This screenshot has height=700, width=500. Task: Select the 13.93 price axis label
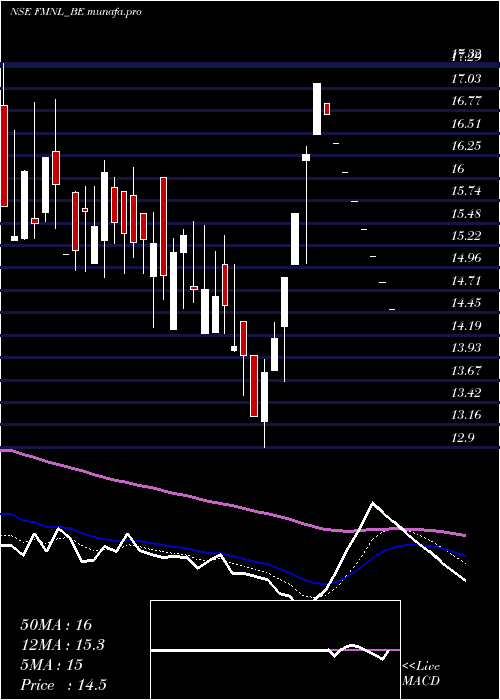tap(466, 348)
